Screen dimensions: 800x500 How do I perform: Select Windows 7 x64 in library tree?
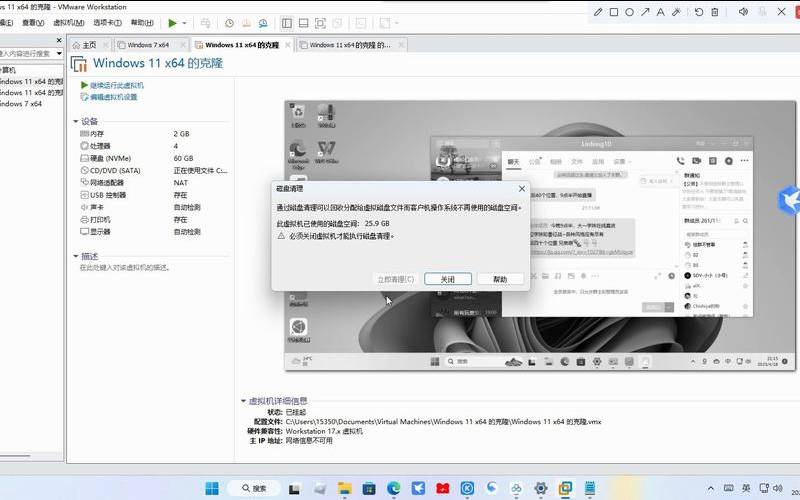point(21,104)
